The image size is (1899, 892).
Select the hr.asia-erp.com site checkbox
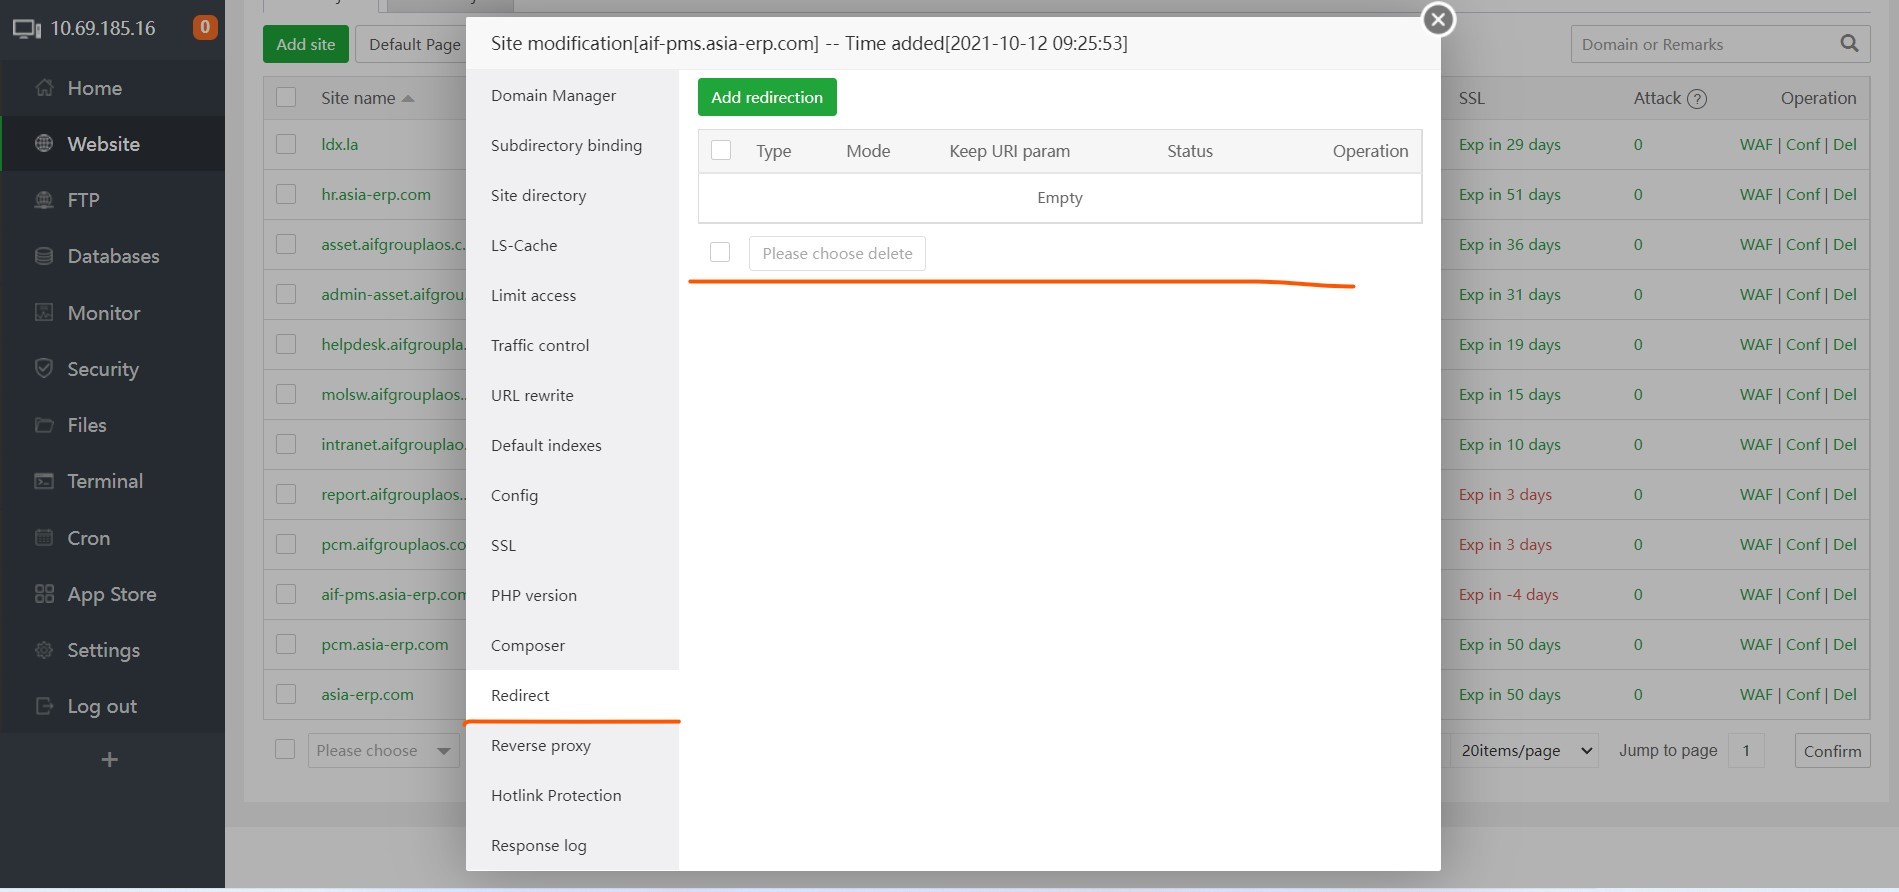pyautogui.click(x=286, y=194)
